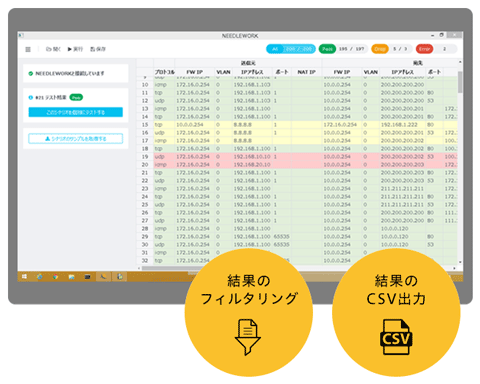
Task: Open File Explorer from the taskbar
Action: coord(71,277)
